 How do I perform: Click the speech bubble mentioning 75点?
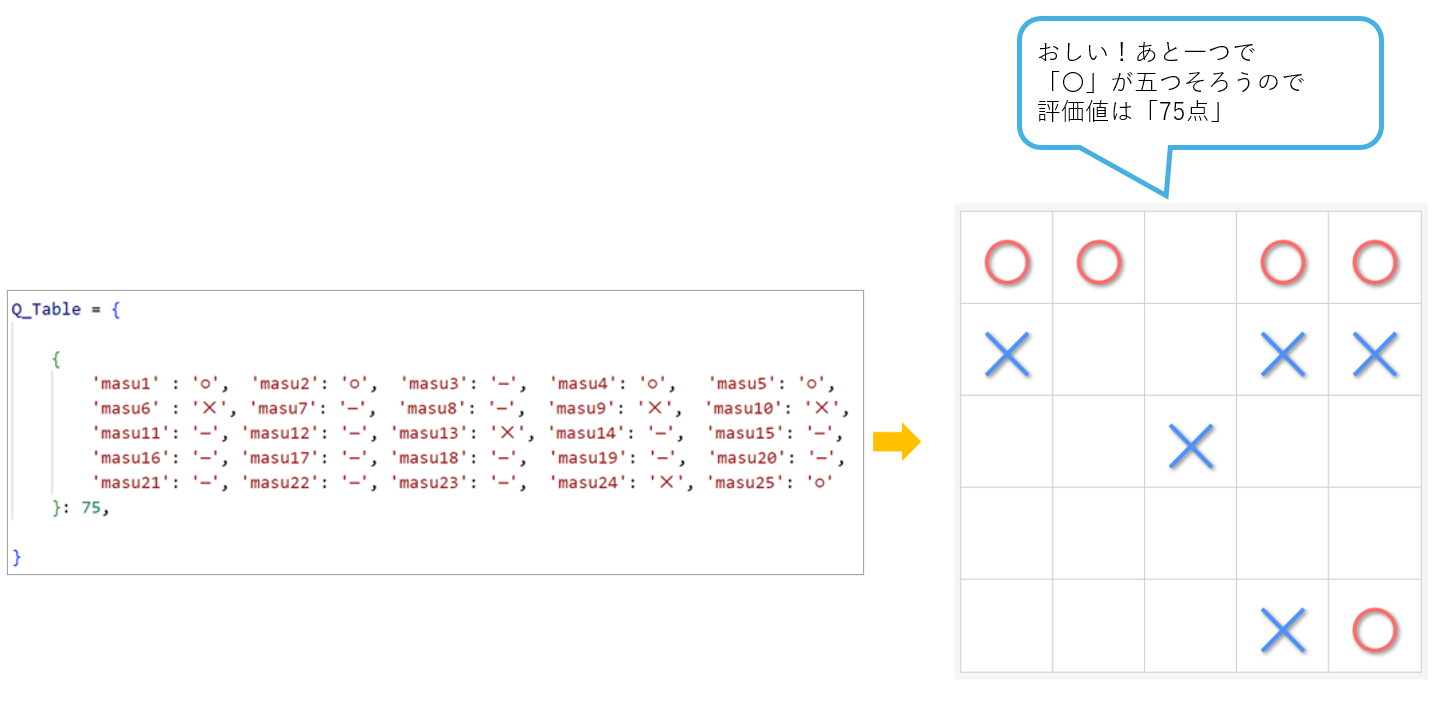(x=1200, y=83)
